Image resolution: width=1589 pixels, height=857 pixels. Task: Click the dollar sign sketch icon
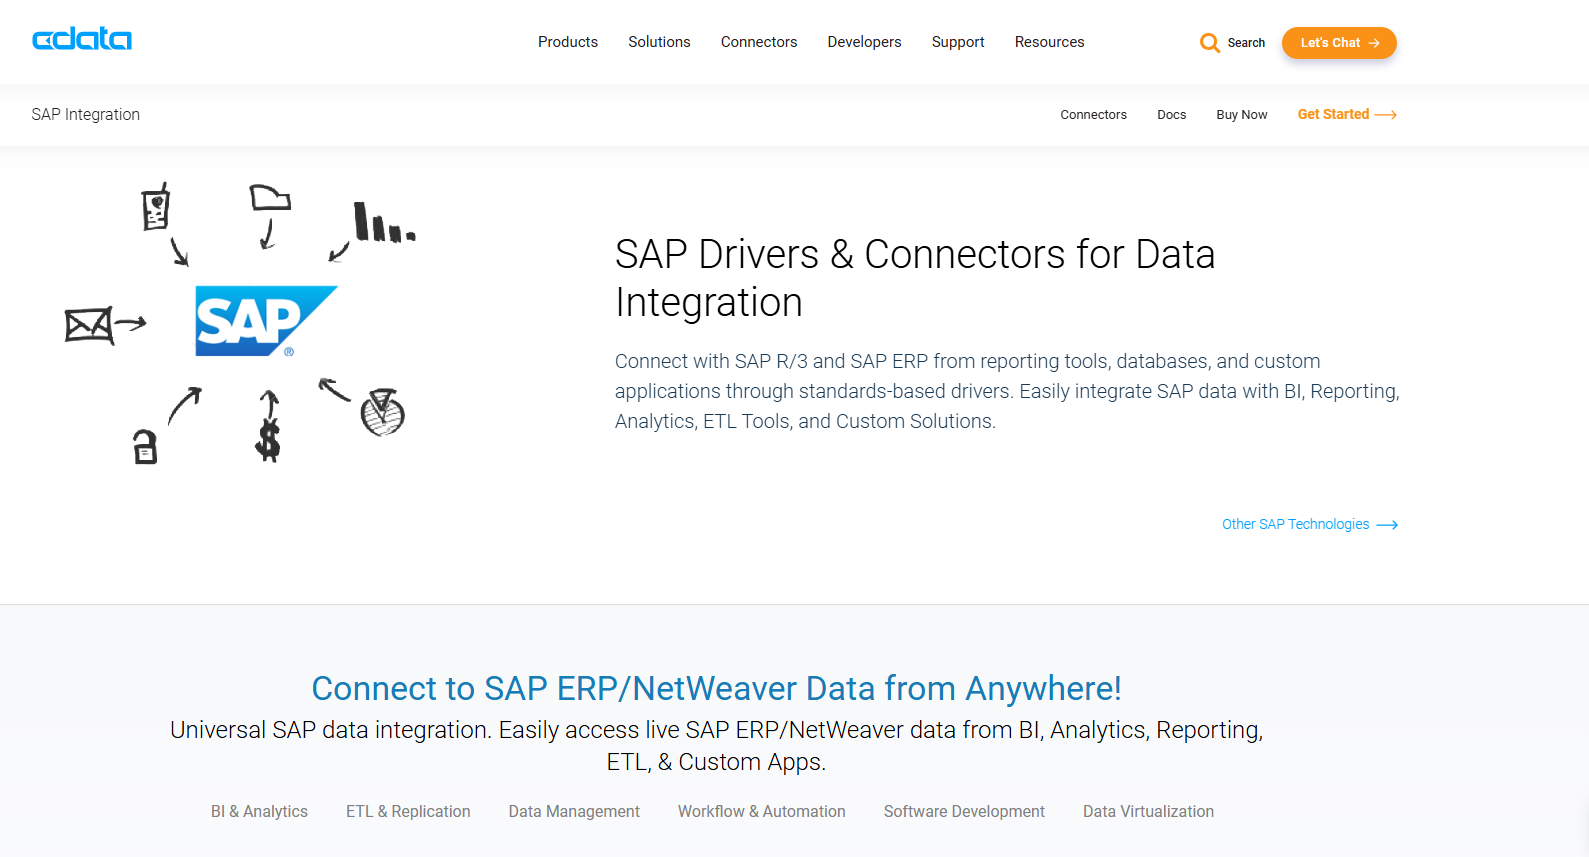point(267,438)
